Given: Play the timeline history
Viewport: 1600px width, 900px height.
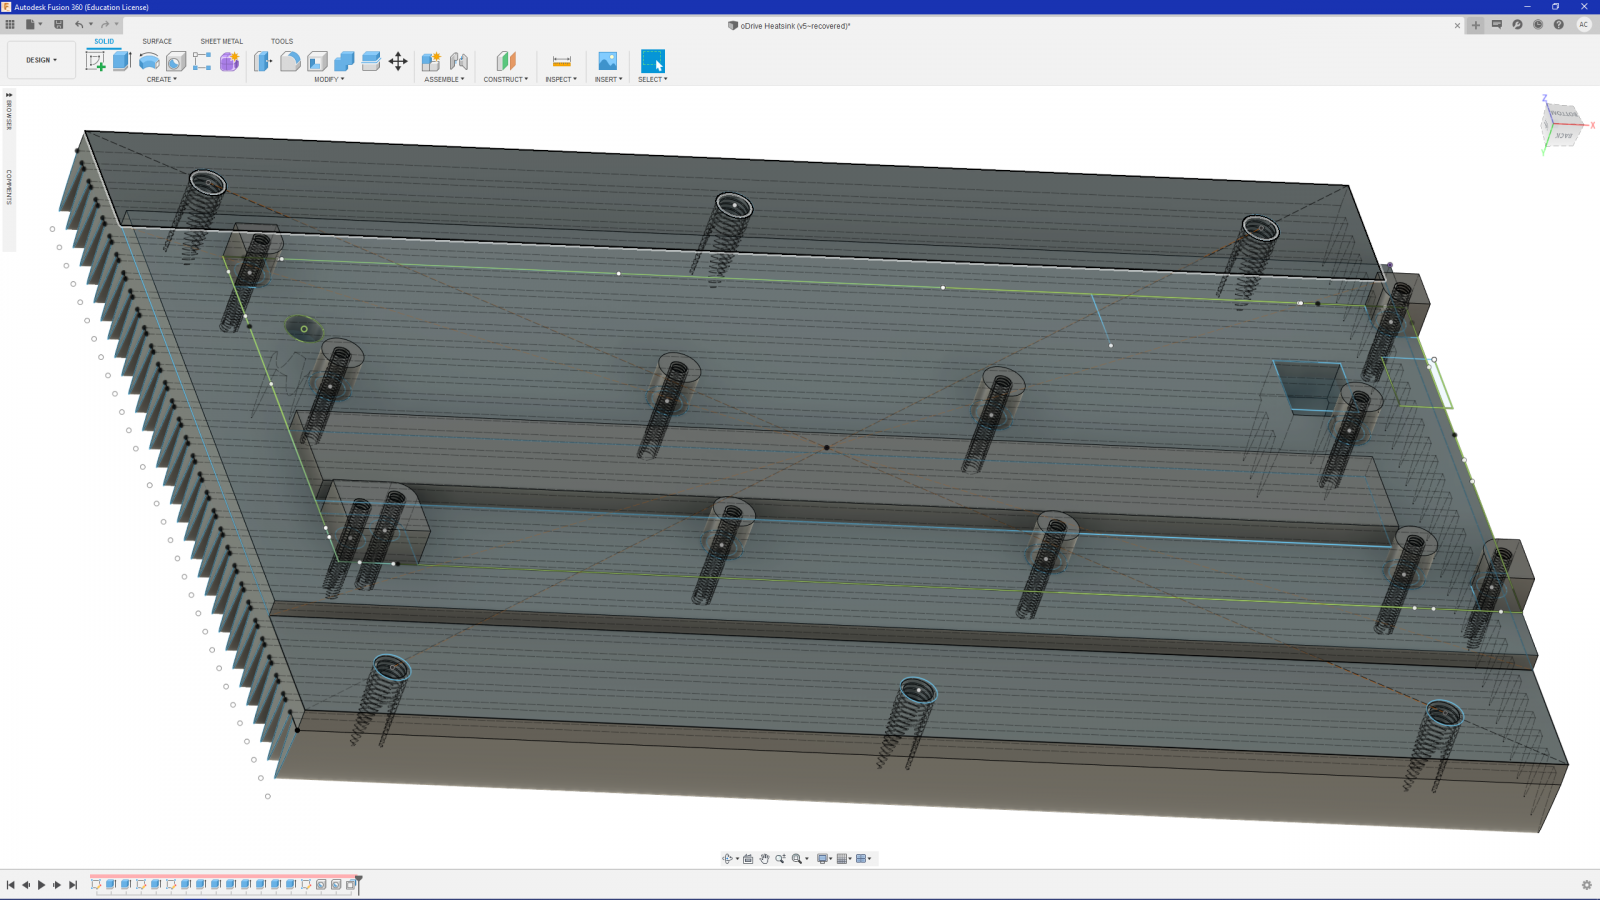Looking at the screenshot, I should [x=41, y=885].
